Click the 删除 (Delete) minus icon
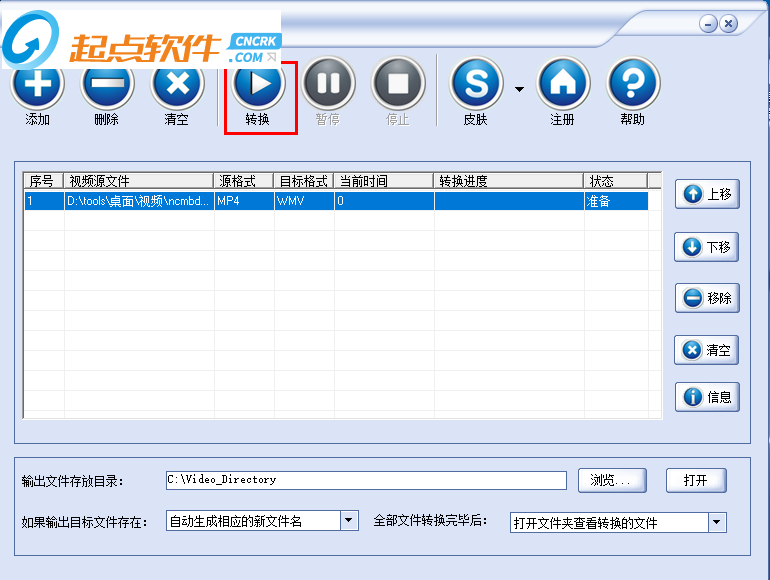This screenshot has height=580, width=770. tap(107, 83)
